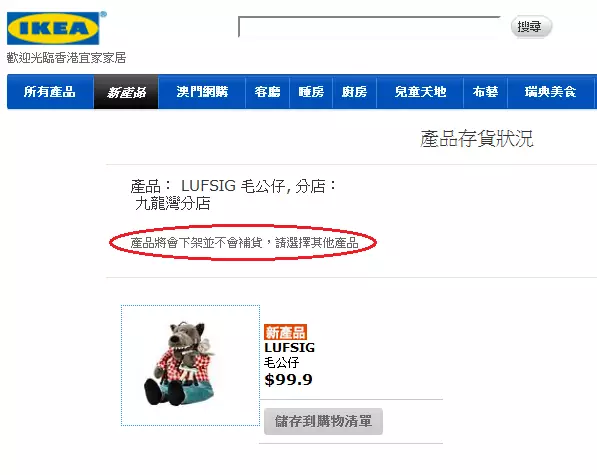This screenshot has height=475, width=597.
Task: Select the 新產品 tab
Action: coord(126,92)
